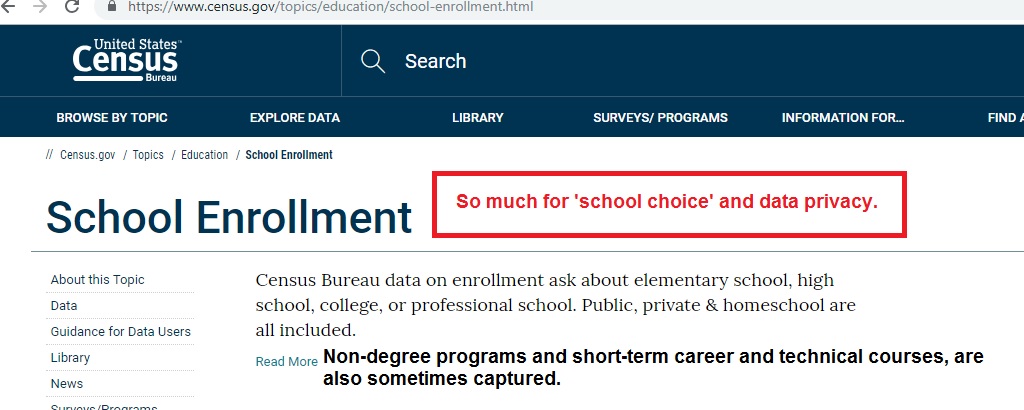The width and height of the screenshot is (1024, 410).
Task: Open Guidance for Data Users
Action: coord(121,332)
